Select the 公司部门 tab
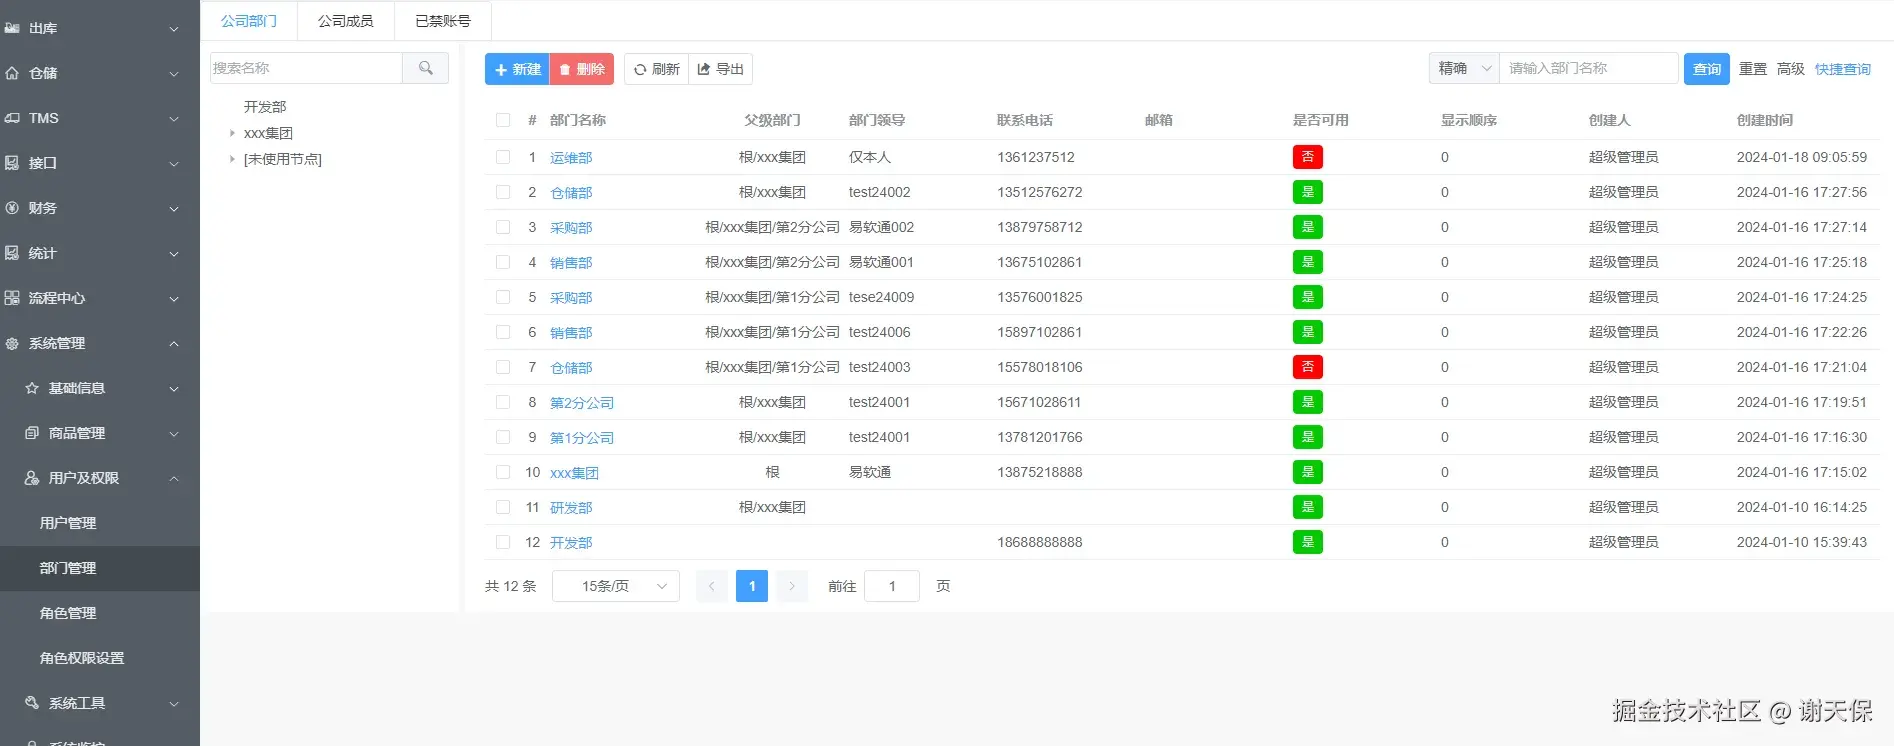 tap(249, 21)
